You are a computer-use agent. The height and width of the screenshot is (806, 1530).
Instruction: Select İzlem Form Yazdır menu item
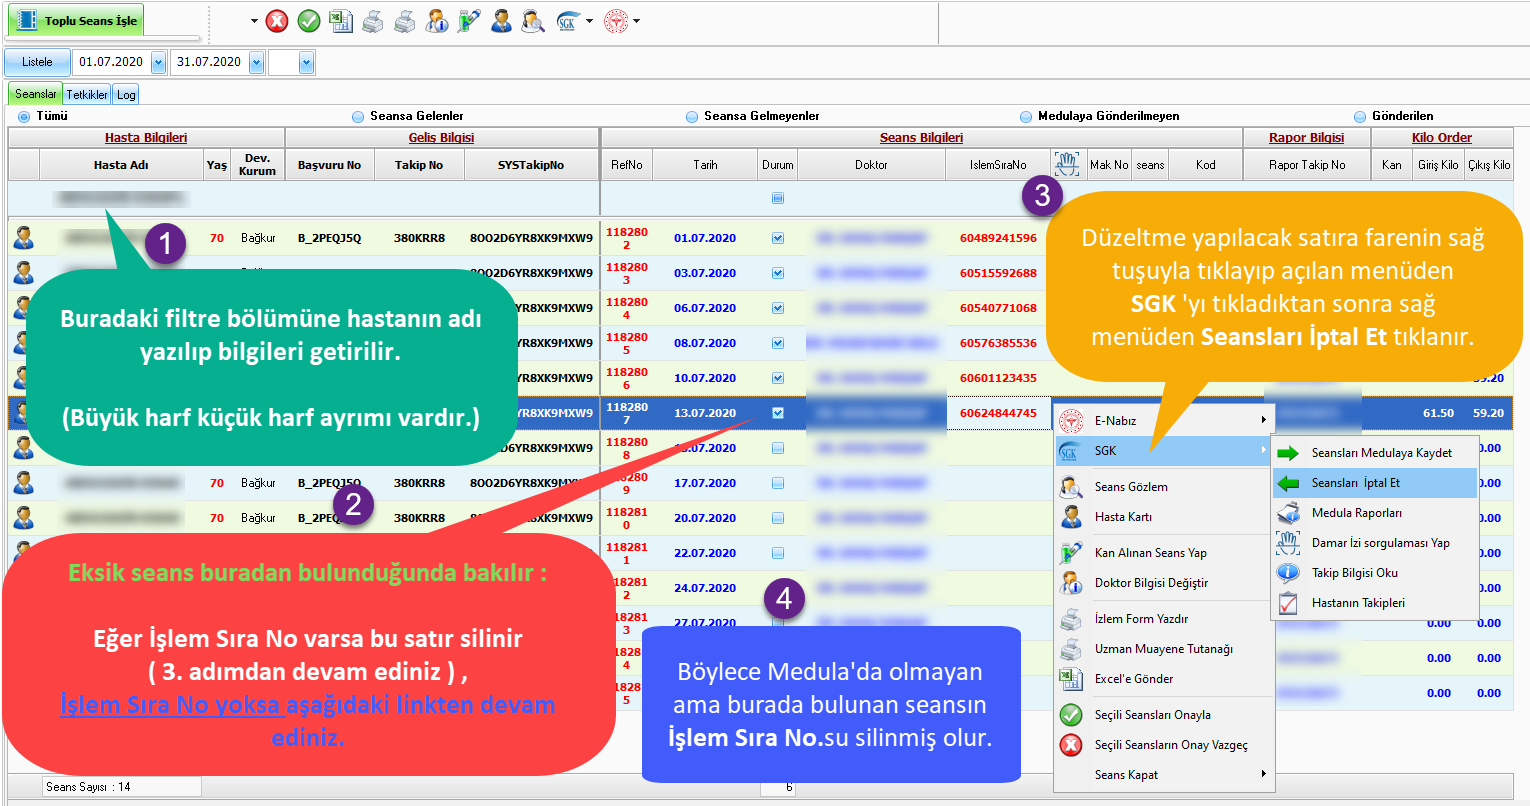pyautogui.click(x=1163, y=619)
